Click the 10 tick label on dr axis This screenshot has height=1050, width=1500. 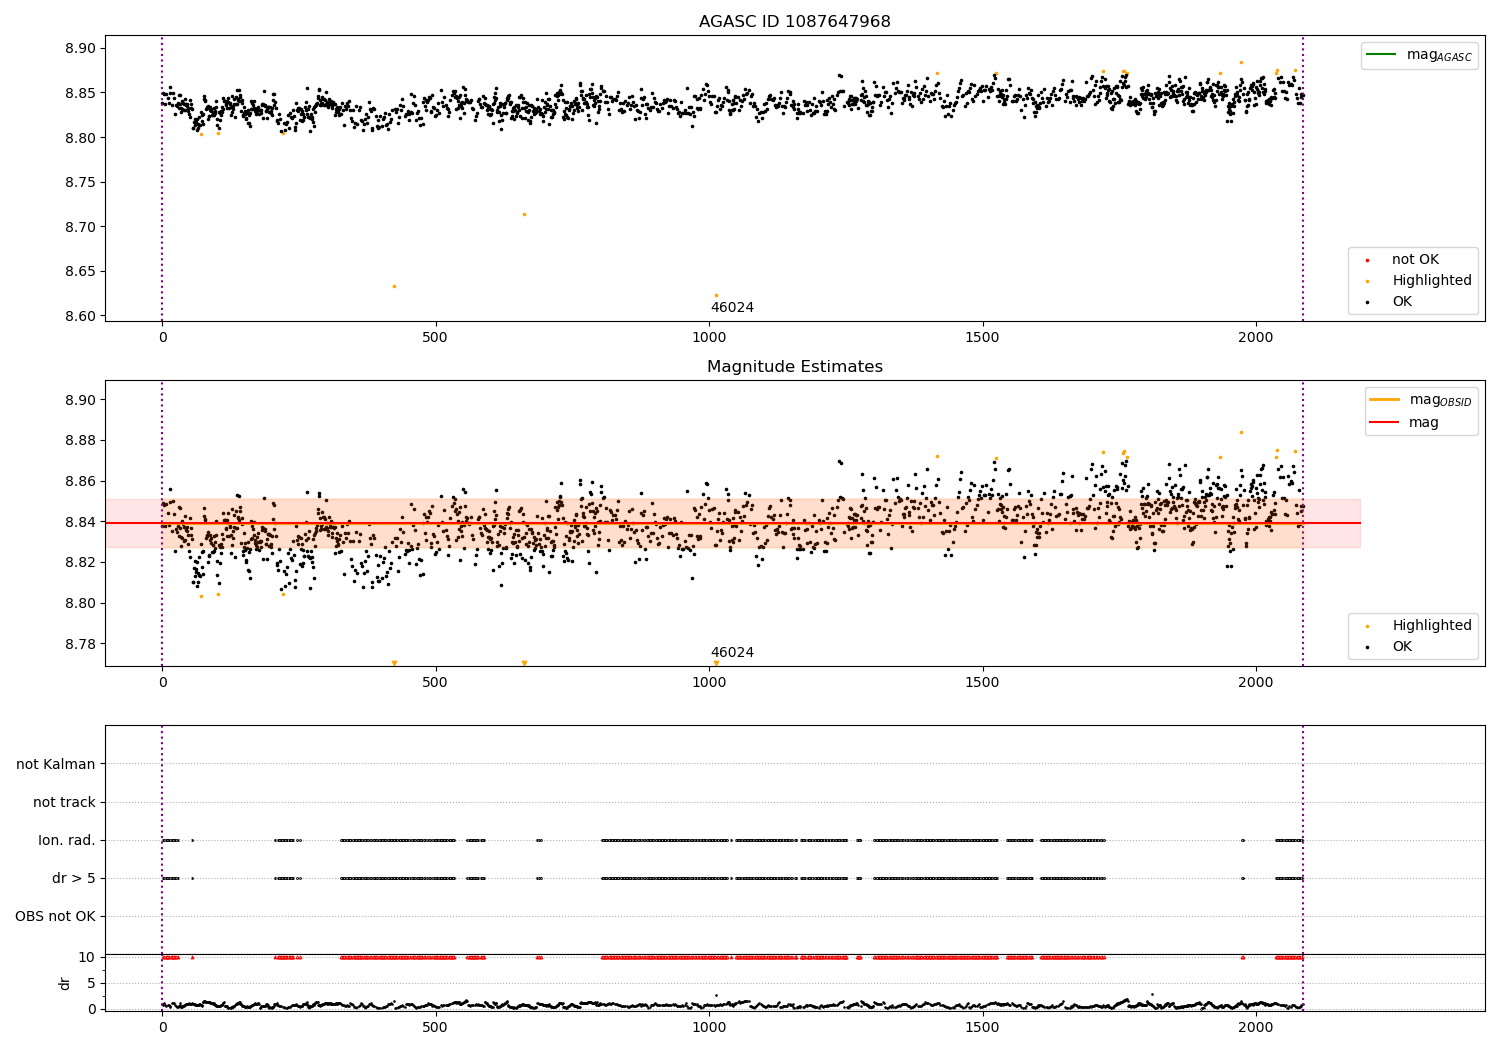coord(87,957)
